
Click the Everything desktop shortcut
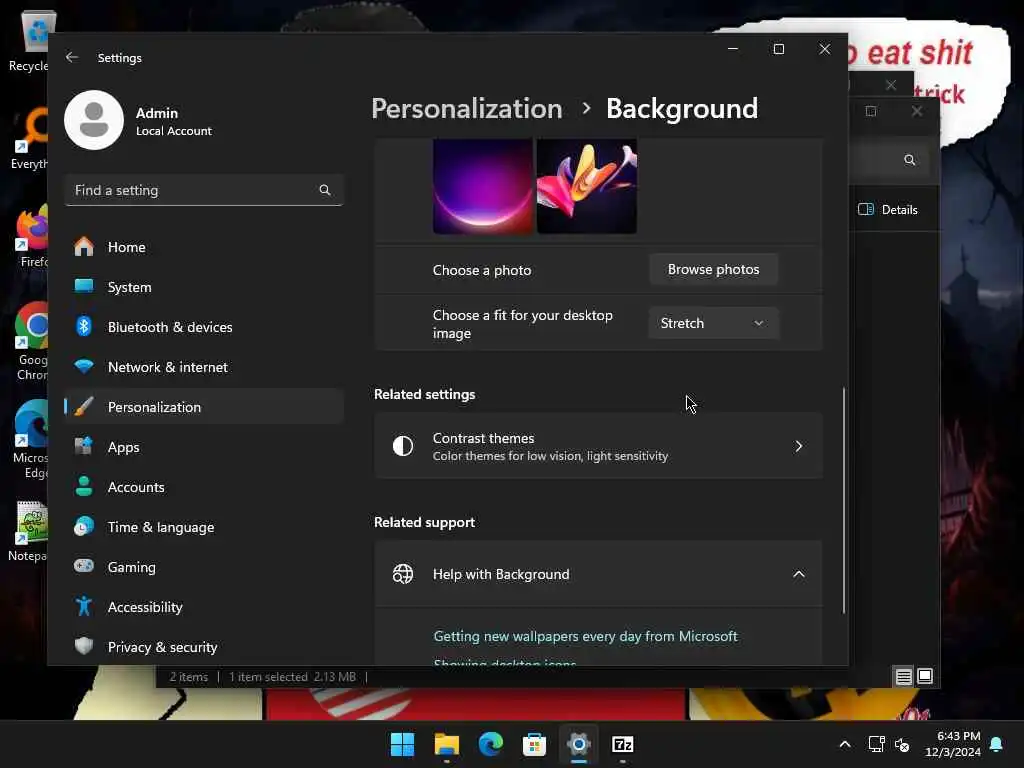click(30, 138)
